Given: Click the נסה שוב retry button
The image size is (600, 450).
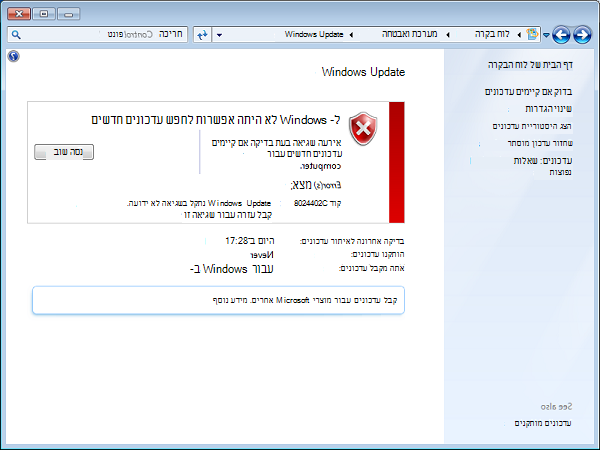Looking at the screenshot, I should pos(64,152).
